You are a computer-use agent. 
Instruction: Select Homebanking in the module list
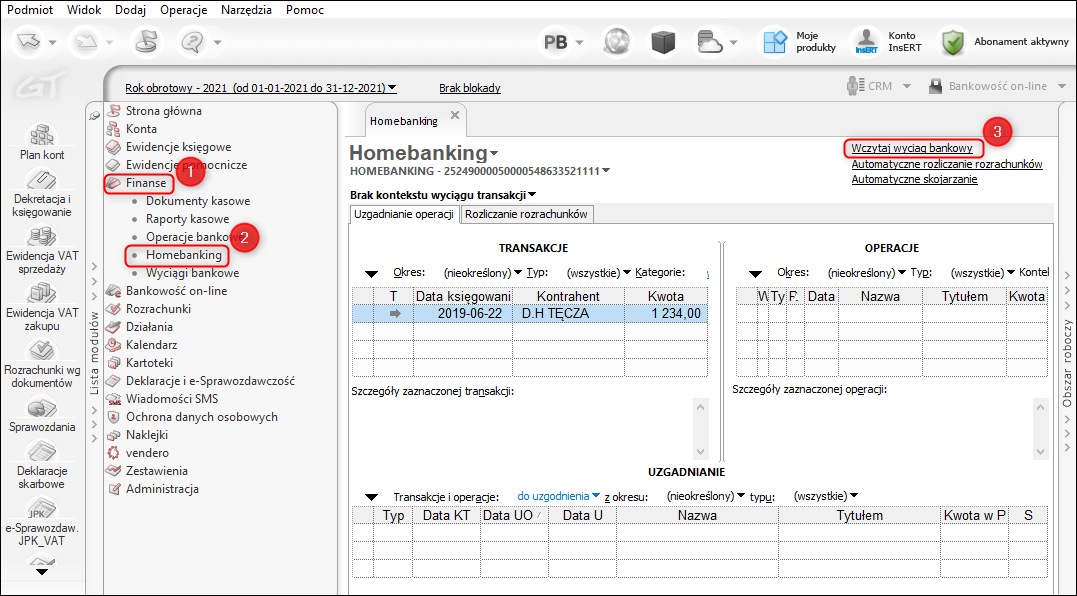click(x=183, y=255)
